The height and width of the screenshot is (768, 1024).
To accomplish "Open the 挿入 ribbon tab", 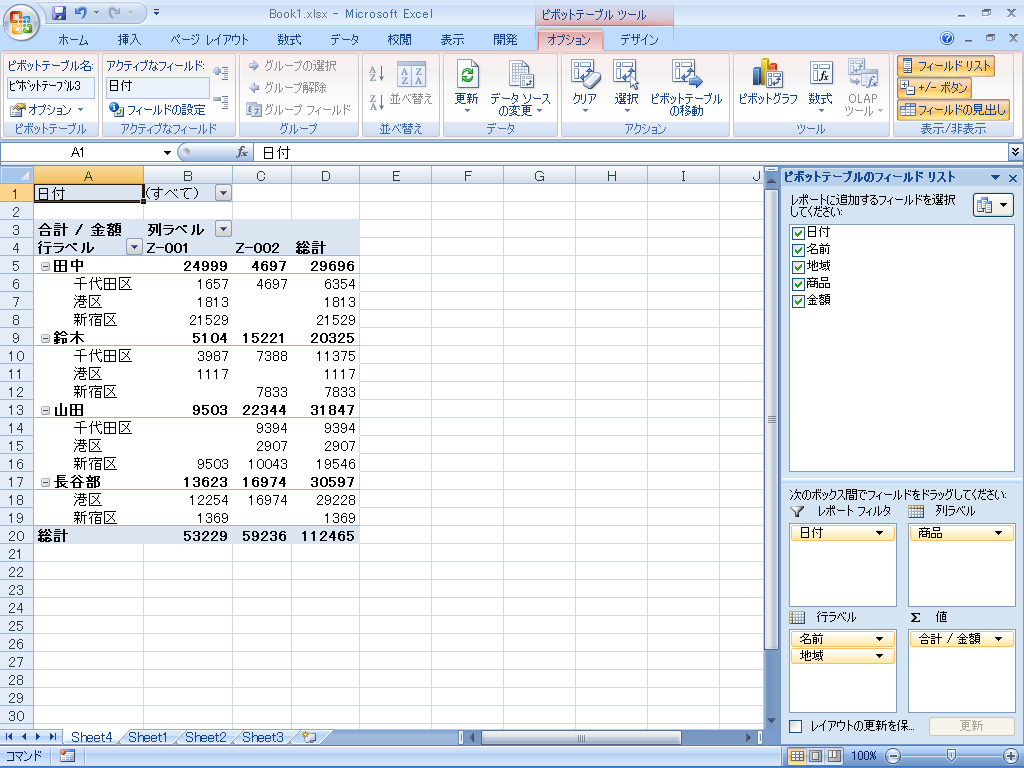I will click(129, 40).
